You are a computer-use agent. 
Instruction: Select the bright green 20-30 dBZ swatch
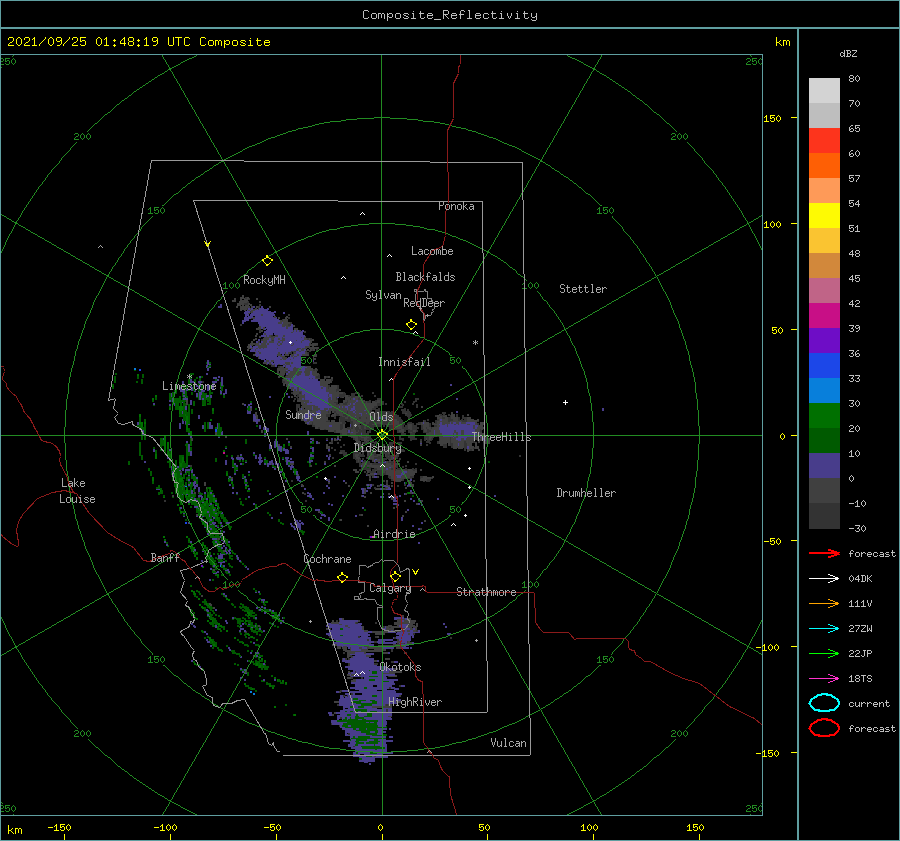pyautogui.click(x=824, y=416)
